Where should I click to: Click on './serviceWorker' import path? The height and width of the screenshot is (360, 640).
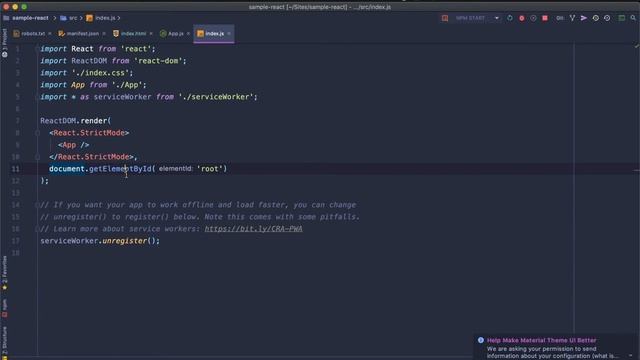click(x=216, y=97)
